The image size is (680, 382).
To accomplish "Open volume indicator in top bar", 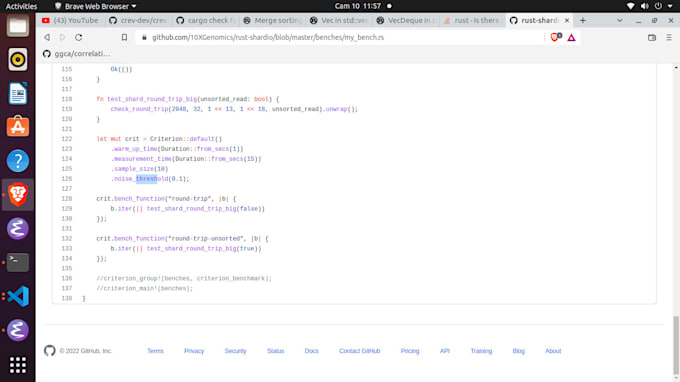I will pyautogui.click(x=645, y=6).
